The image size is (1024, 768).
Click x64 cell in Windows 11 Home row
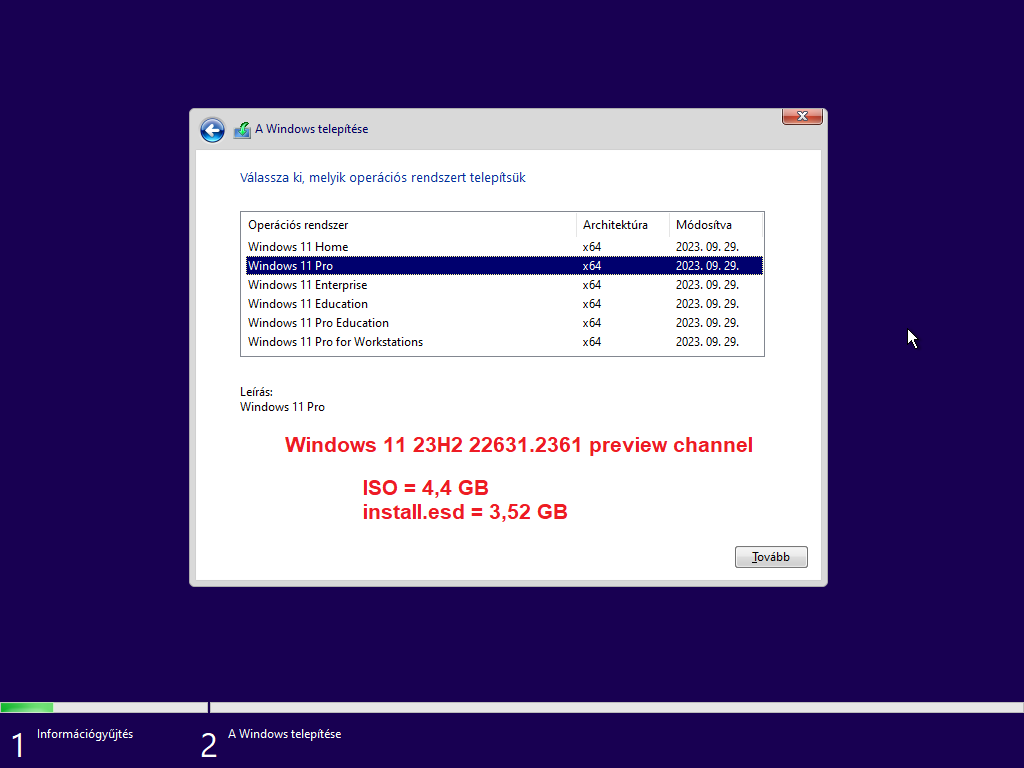tap(592, 247)
